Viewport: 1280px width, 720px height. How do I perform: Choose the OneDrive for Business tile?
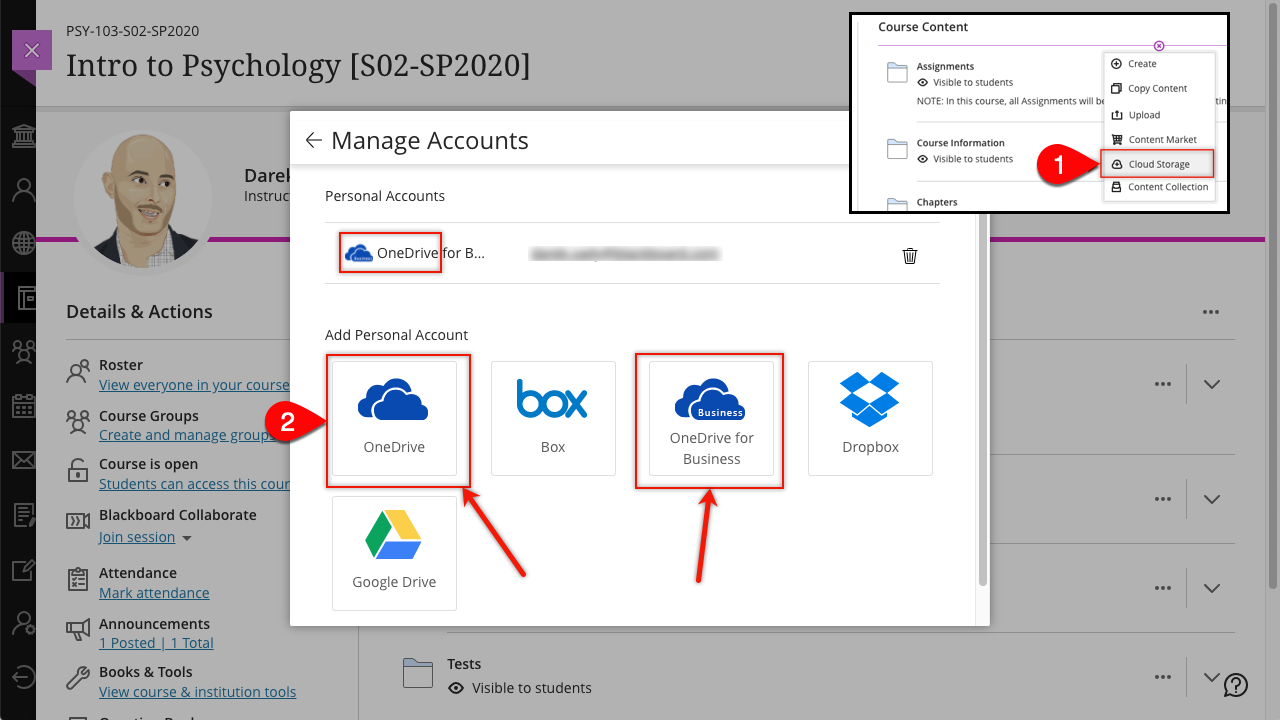[711, 418]
